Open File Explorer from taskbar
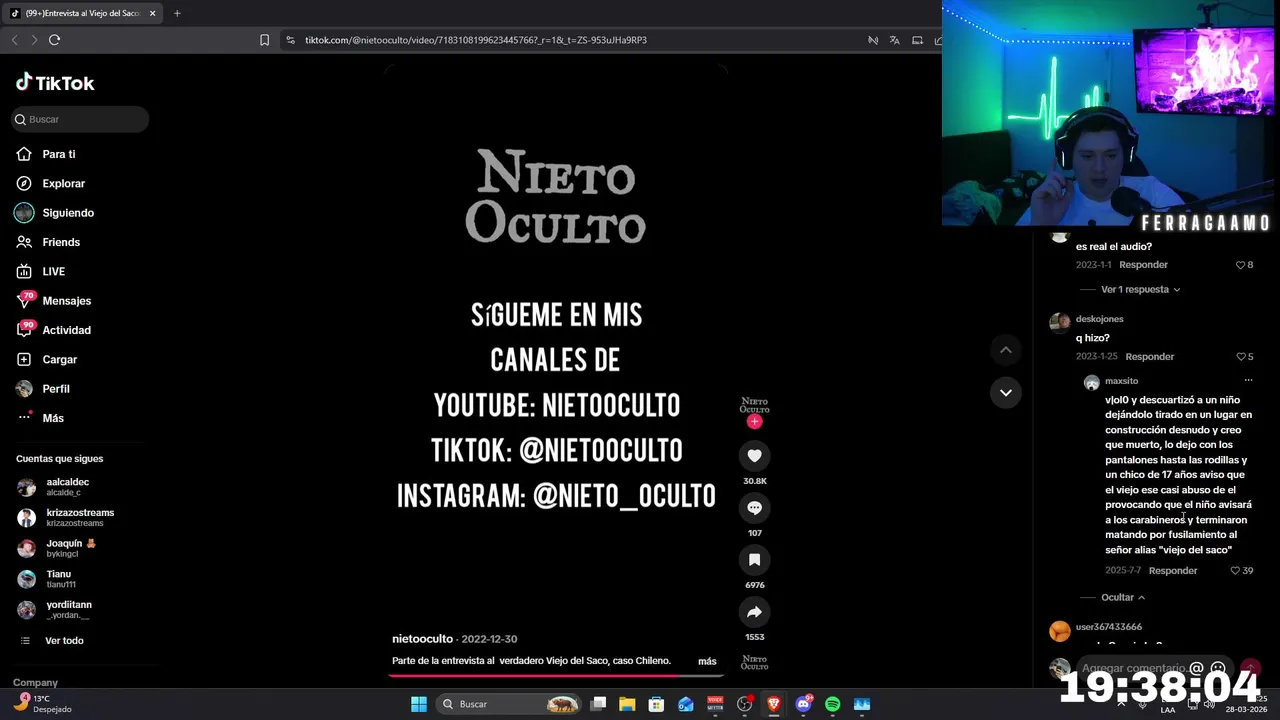This screenshot has width=1280, height=720. coord(627,704)
